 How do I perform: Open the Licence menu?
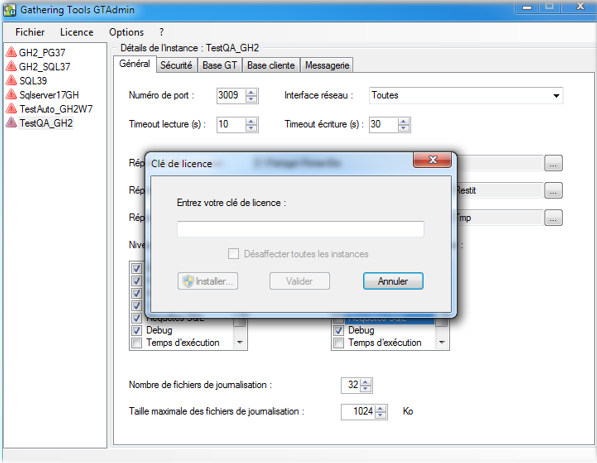point(77,32)
